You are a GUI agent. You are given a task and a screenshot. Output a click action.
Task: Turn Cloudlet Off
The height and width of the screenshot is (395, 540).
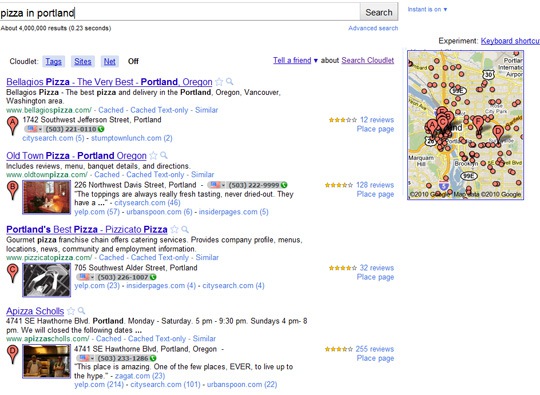coord(133,61)
